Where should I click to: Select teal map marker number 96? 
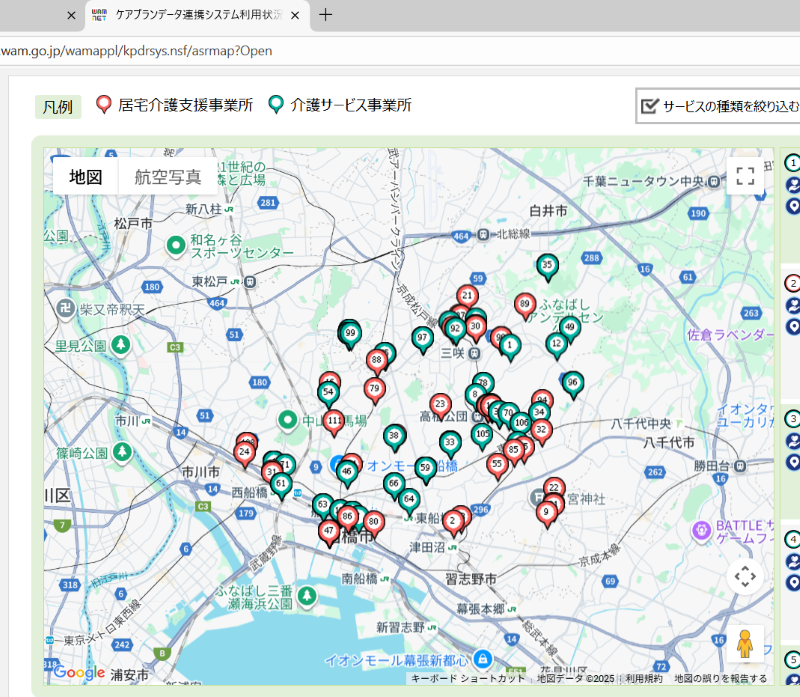pos(572,383)
